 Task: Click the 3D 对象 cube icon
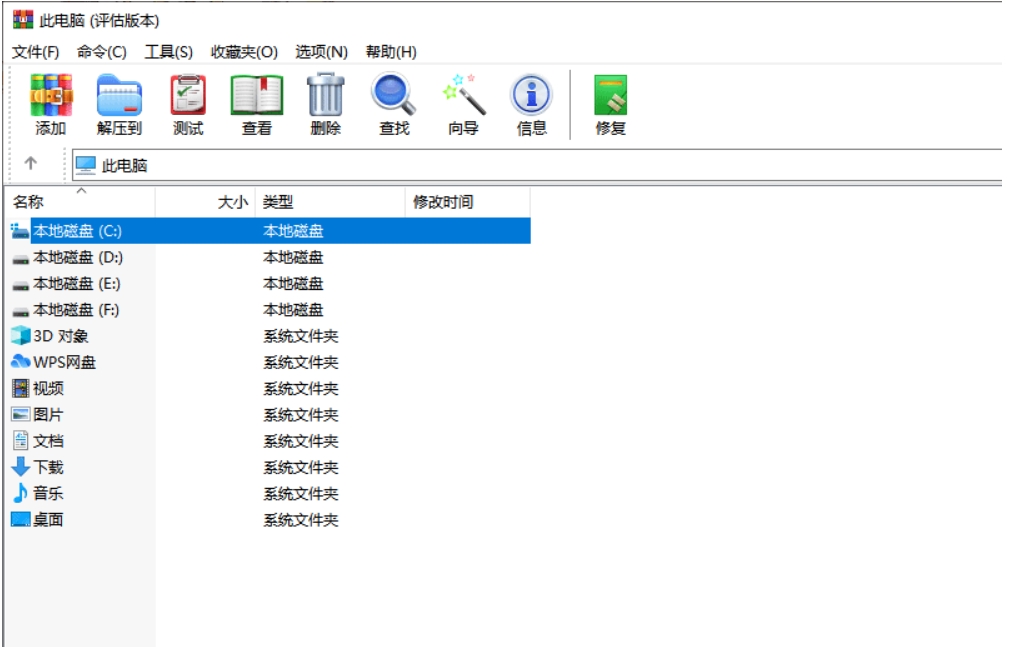[21, 336]
